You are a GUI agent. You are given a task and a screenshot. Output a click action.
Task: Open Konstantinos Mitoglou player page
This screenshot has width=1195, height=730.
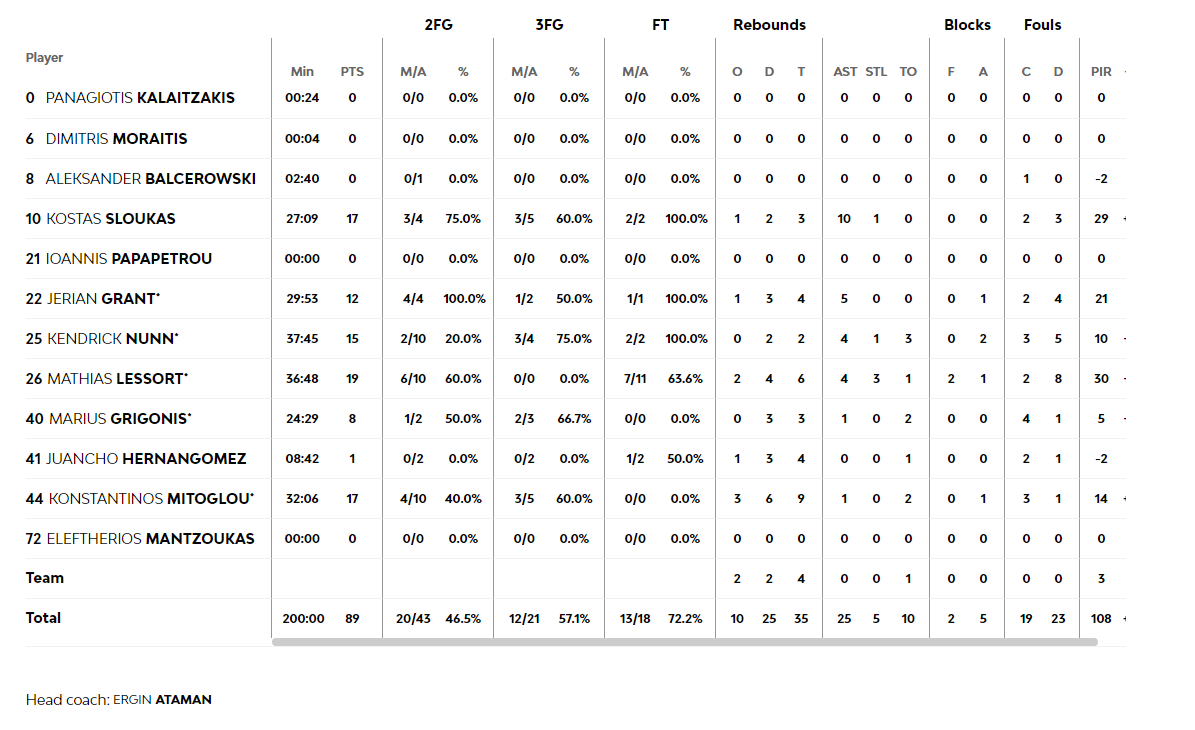150,499
